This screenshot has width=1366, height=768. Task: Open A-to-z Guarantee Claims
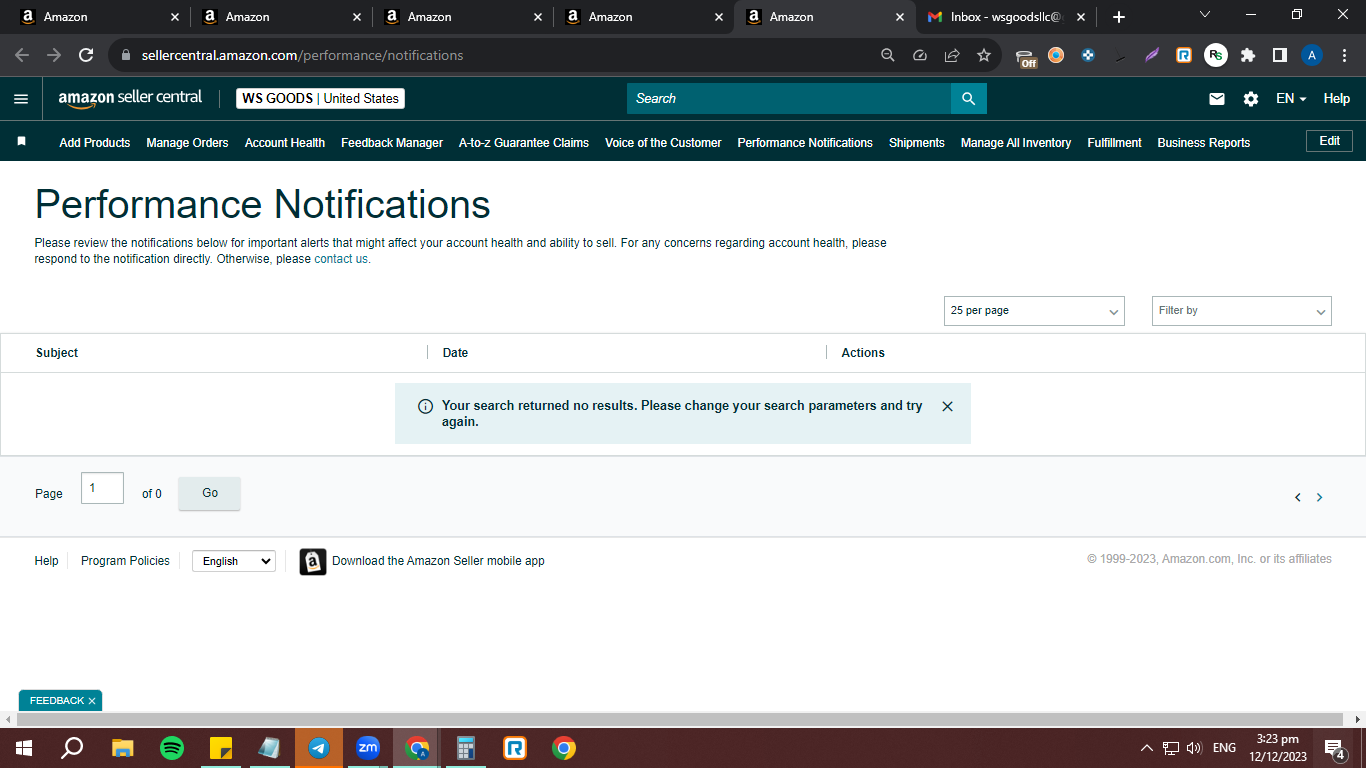click(x=524, y=143)
